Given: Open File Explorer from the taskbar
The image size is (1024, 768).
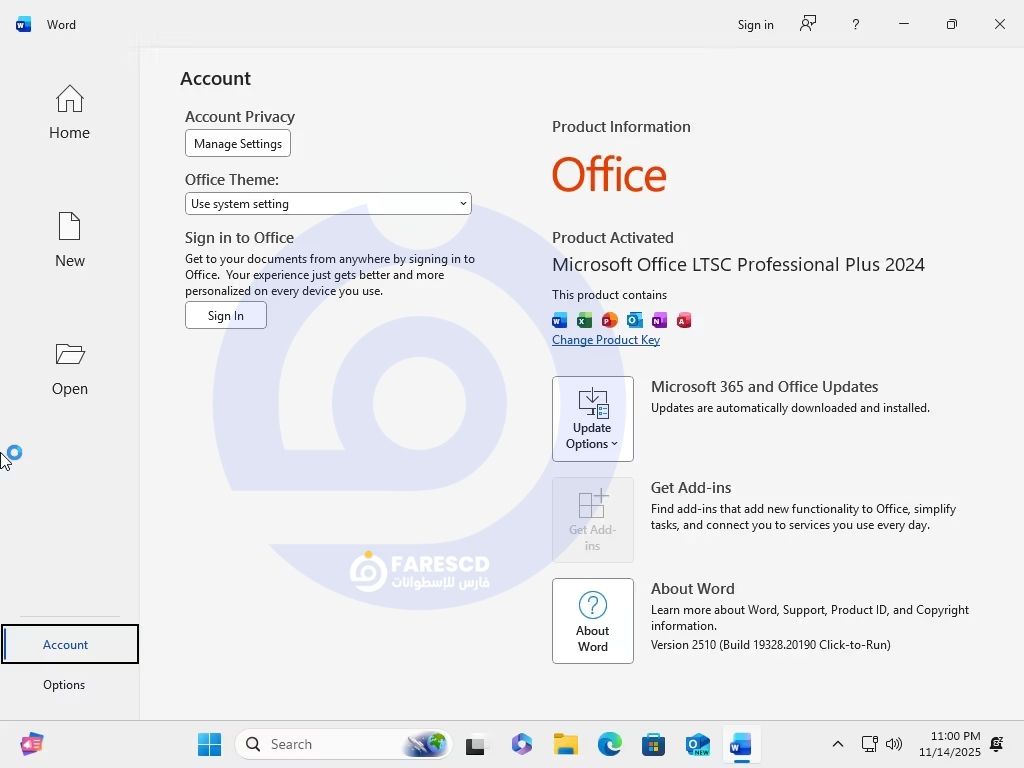Looking at the screenshot, I should click(x=566, y=744).
